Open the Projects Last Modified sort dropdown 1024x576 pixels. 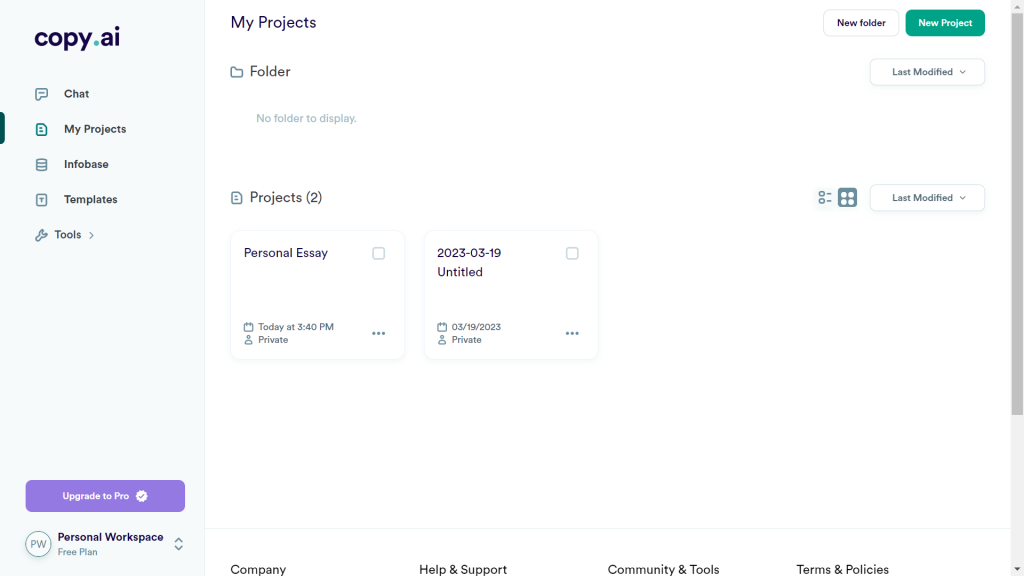click(926, 197)
